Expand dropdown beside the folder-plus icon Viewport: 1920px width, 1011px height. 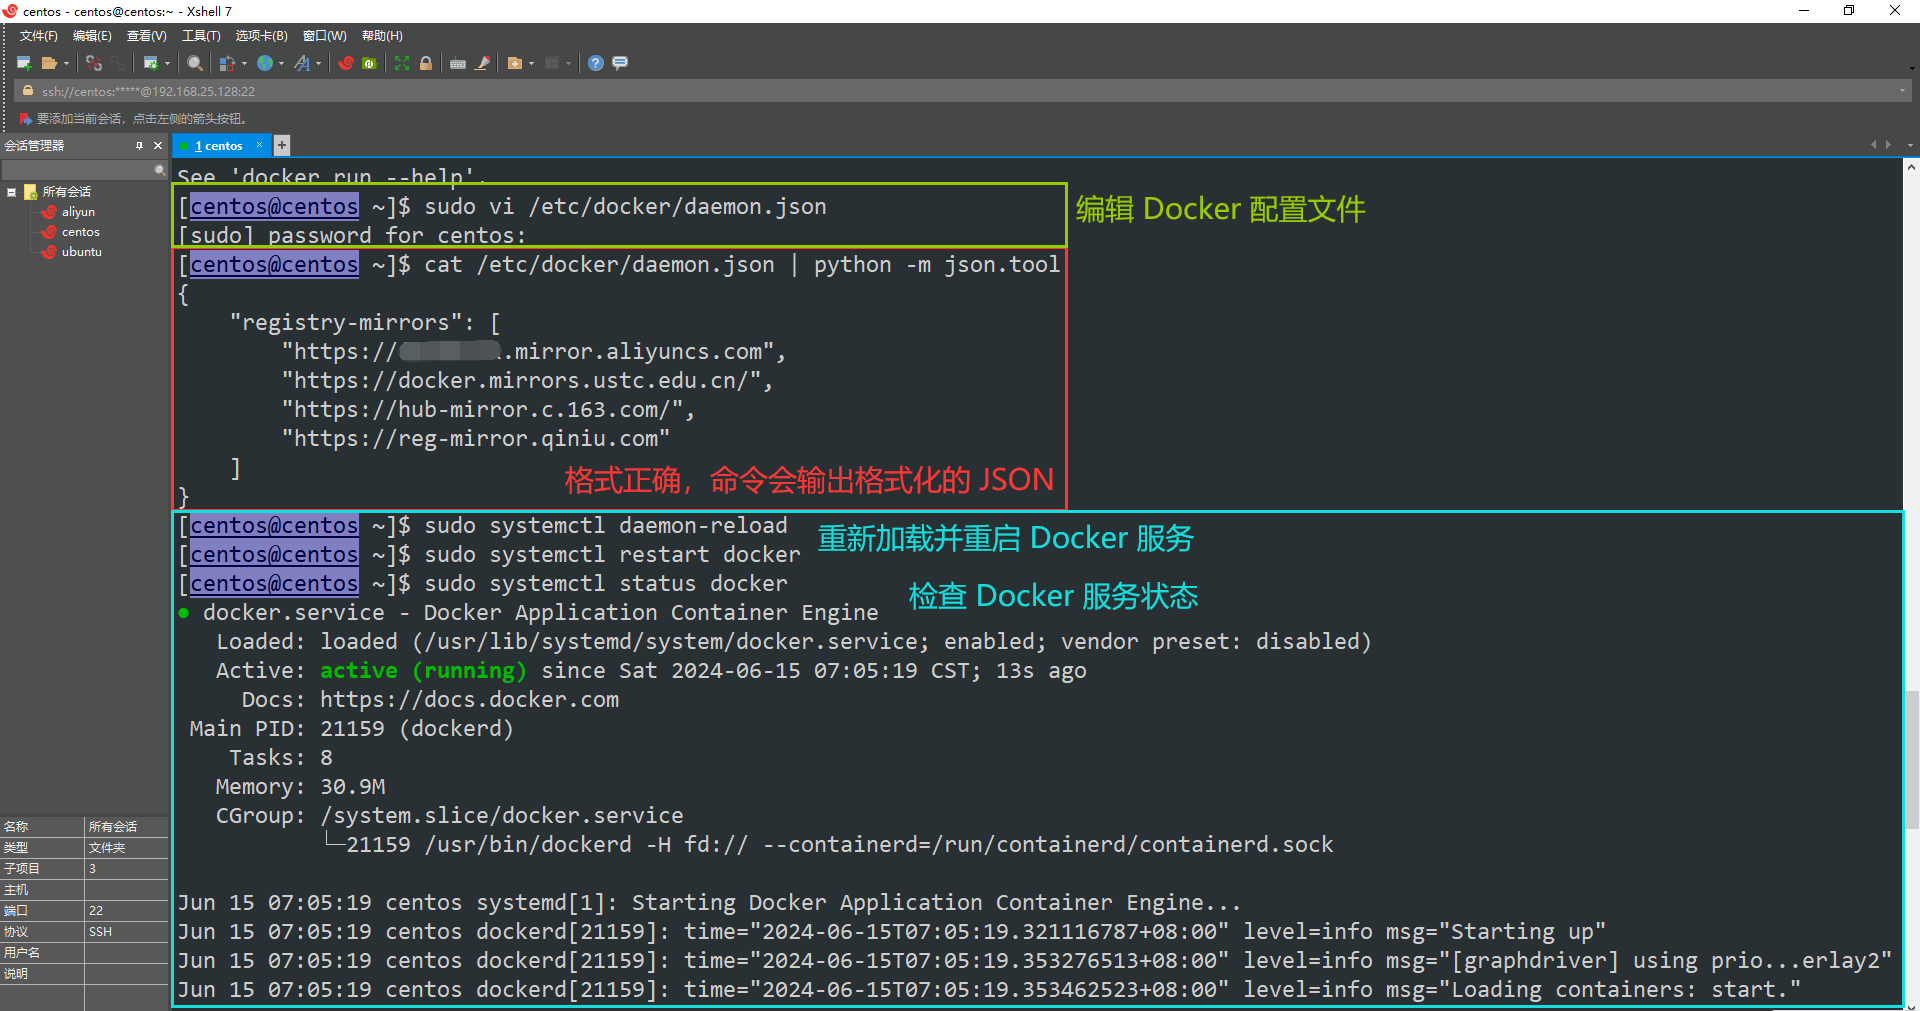click(x=531, y=63)
